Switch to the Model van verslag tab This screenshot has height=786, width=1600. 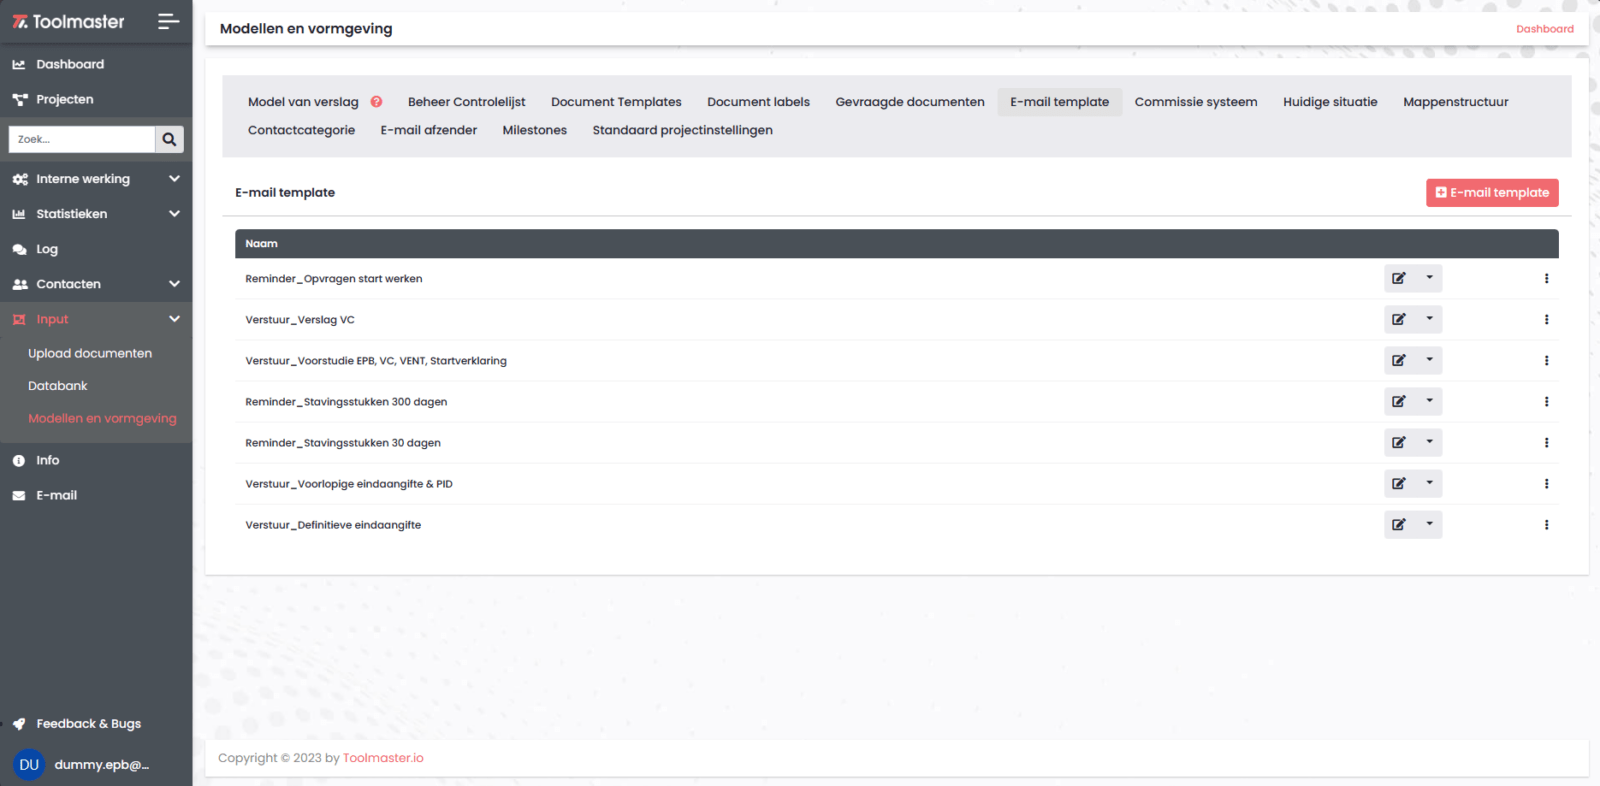click(303, 102)
